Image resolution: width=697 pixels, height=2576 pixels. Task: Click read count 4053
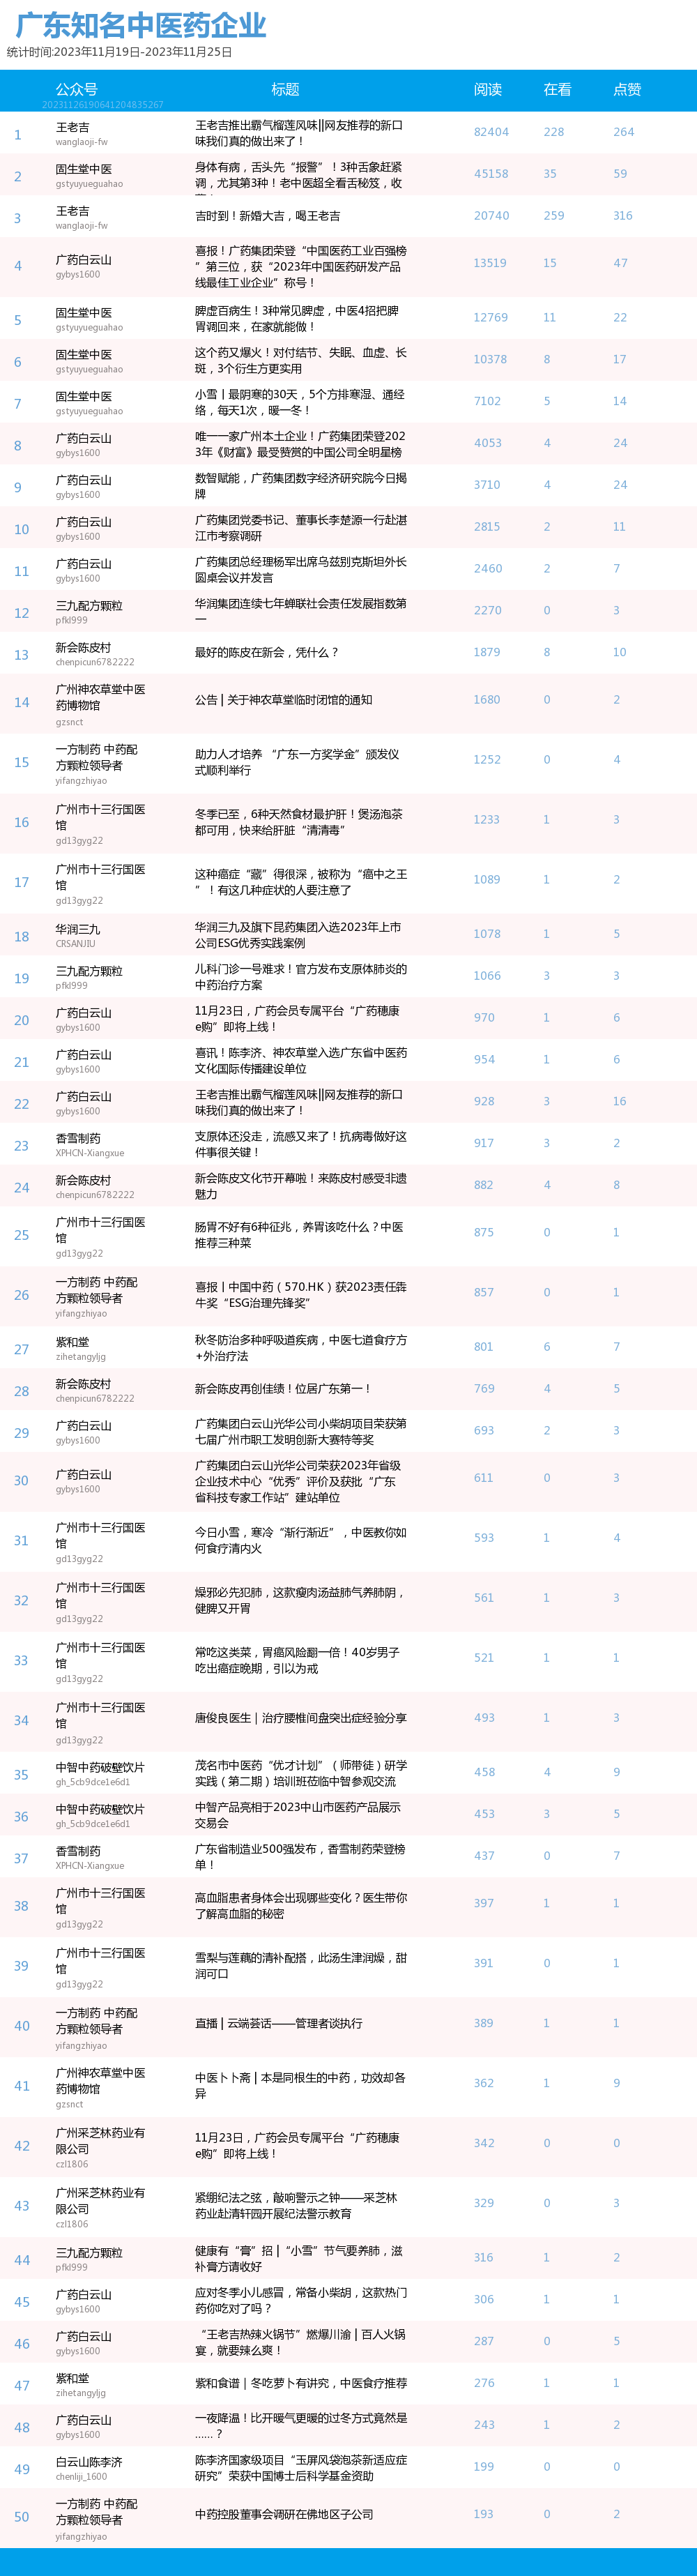click(x=487, y=443)
